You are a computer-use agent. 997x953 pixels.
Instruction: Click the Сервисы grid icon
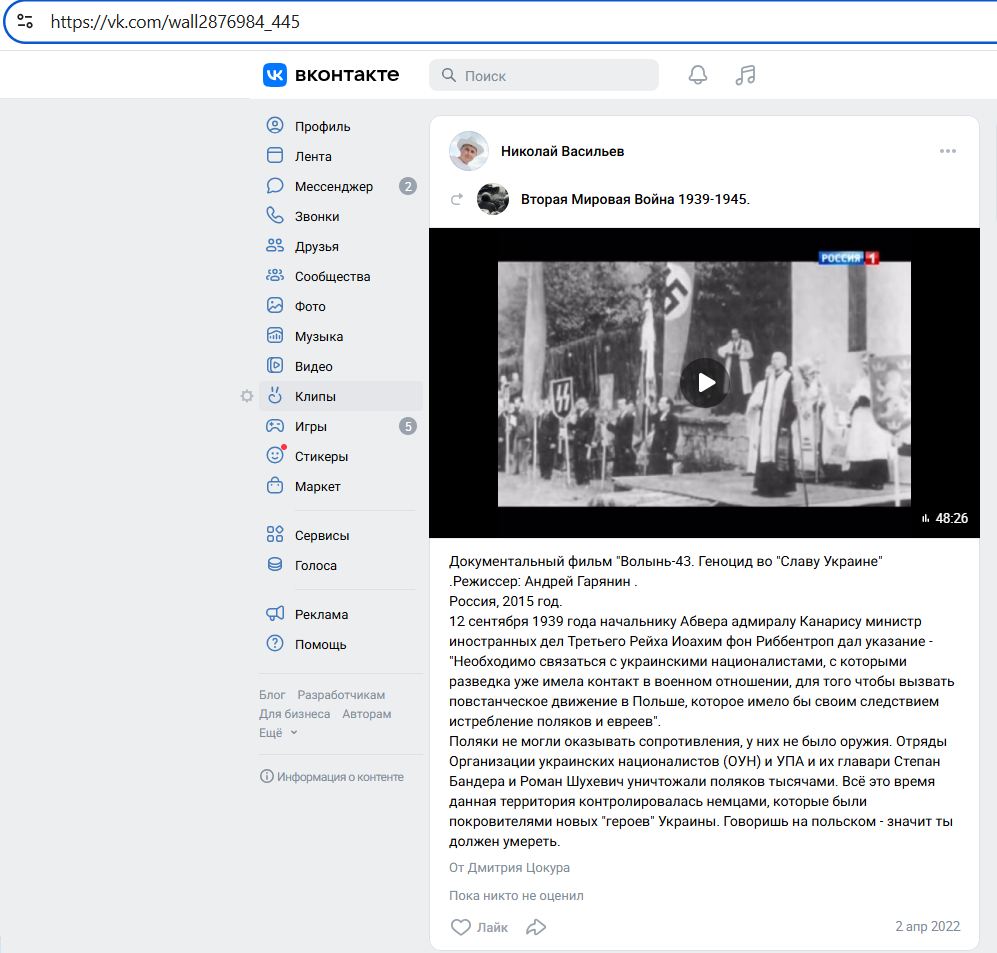[275, 534]
